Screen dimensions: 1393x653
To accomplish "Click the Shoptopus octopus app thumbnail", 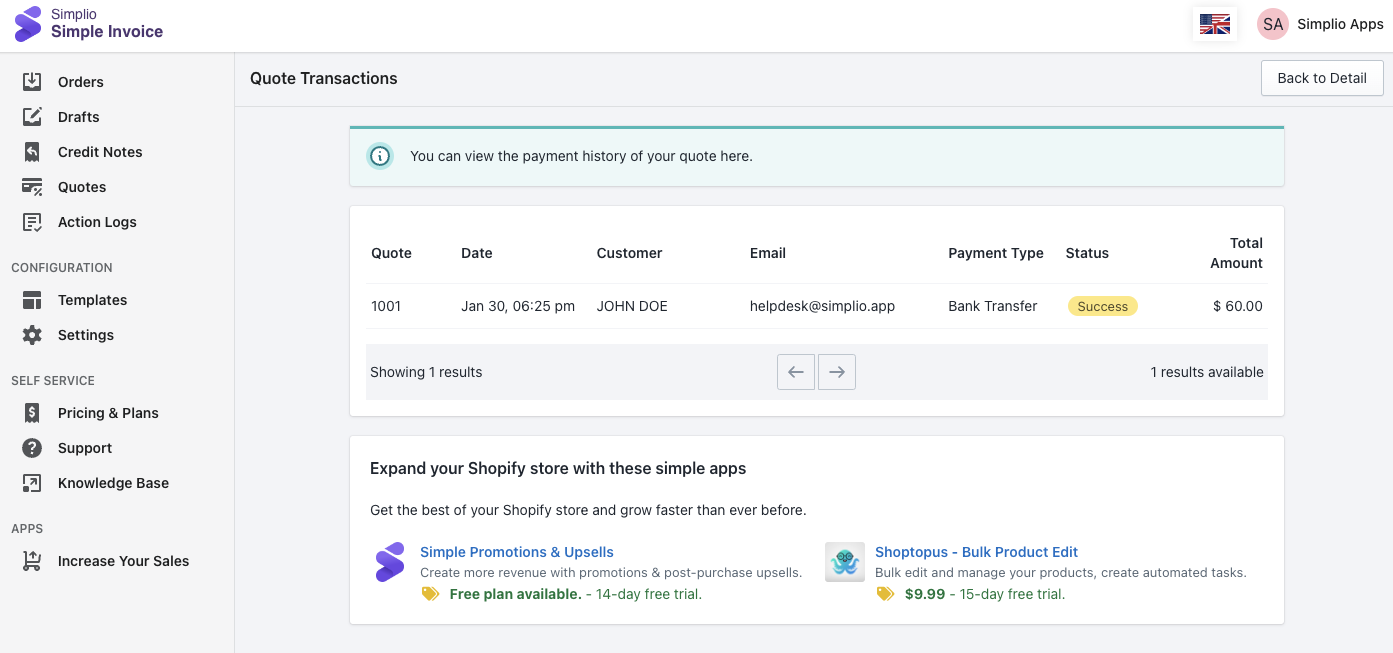I will click(x=845, y=562).
